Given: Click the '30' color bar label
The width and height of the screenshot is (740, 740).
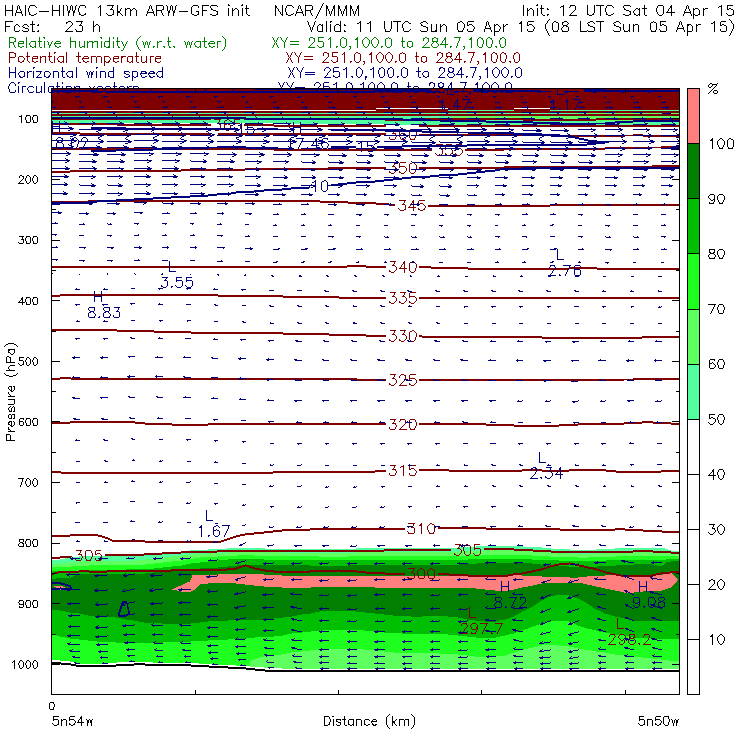Looking at the screenshot, I should (716, 530).
